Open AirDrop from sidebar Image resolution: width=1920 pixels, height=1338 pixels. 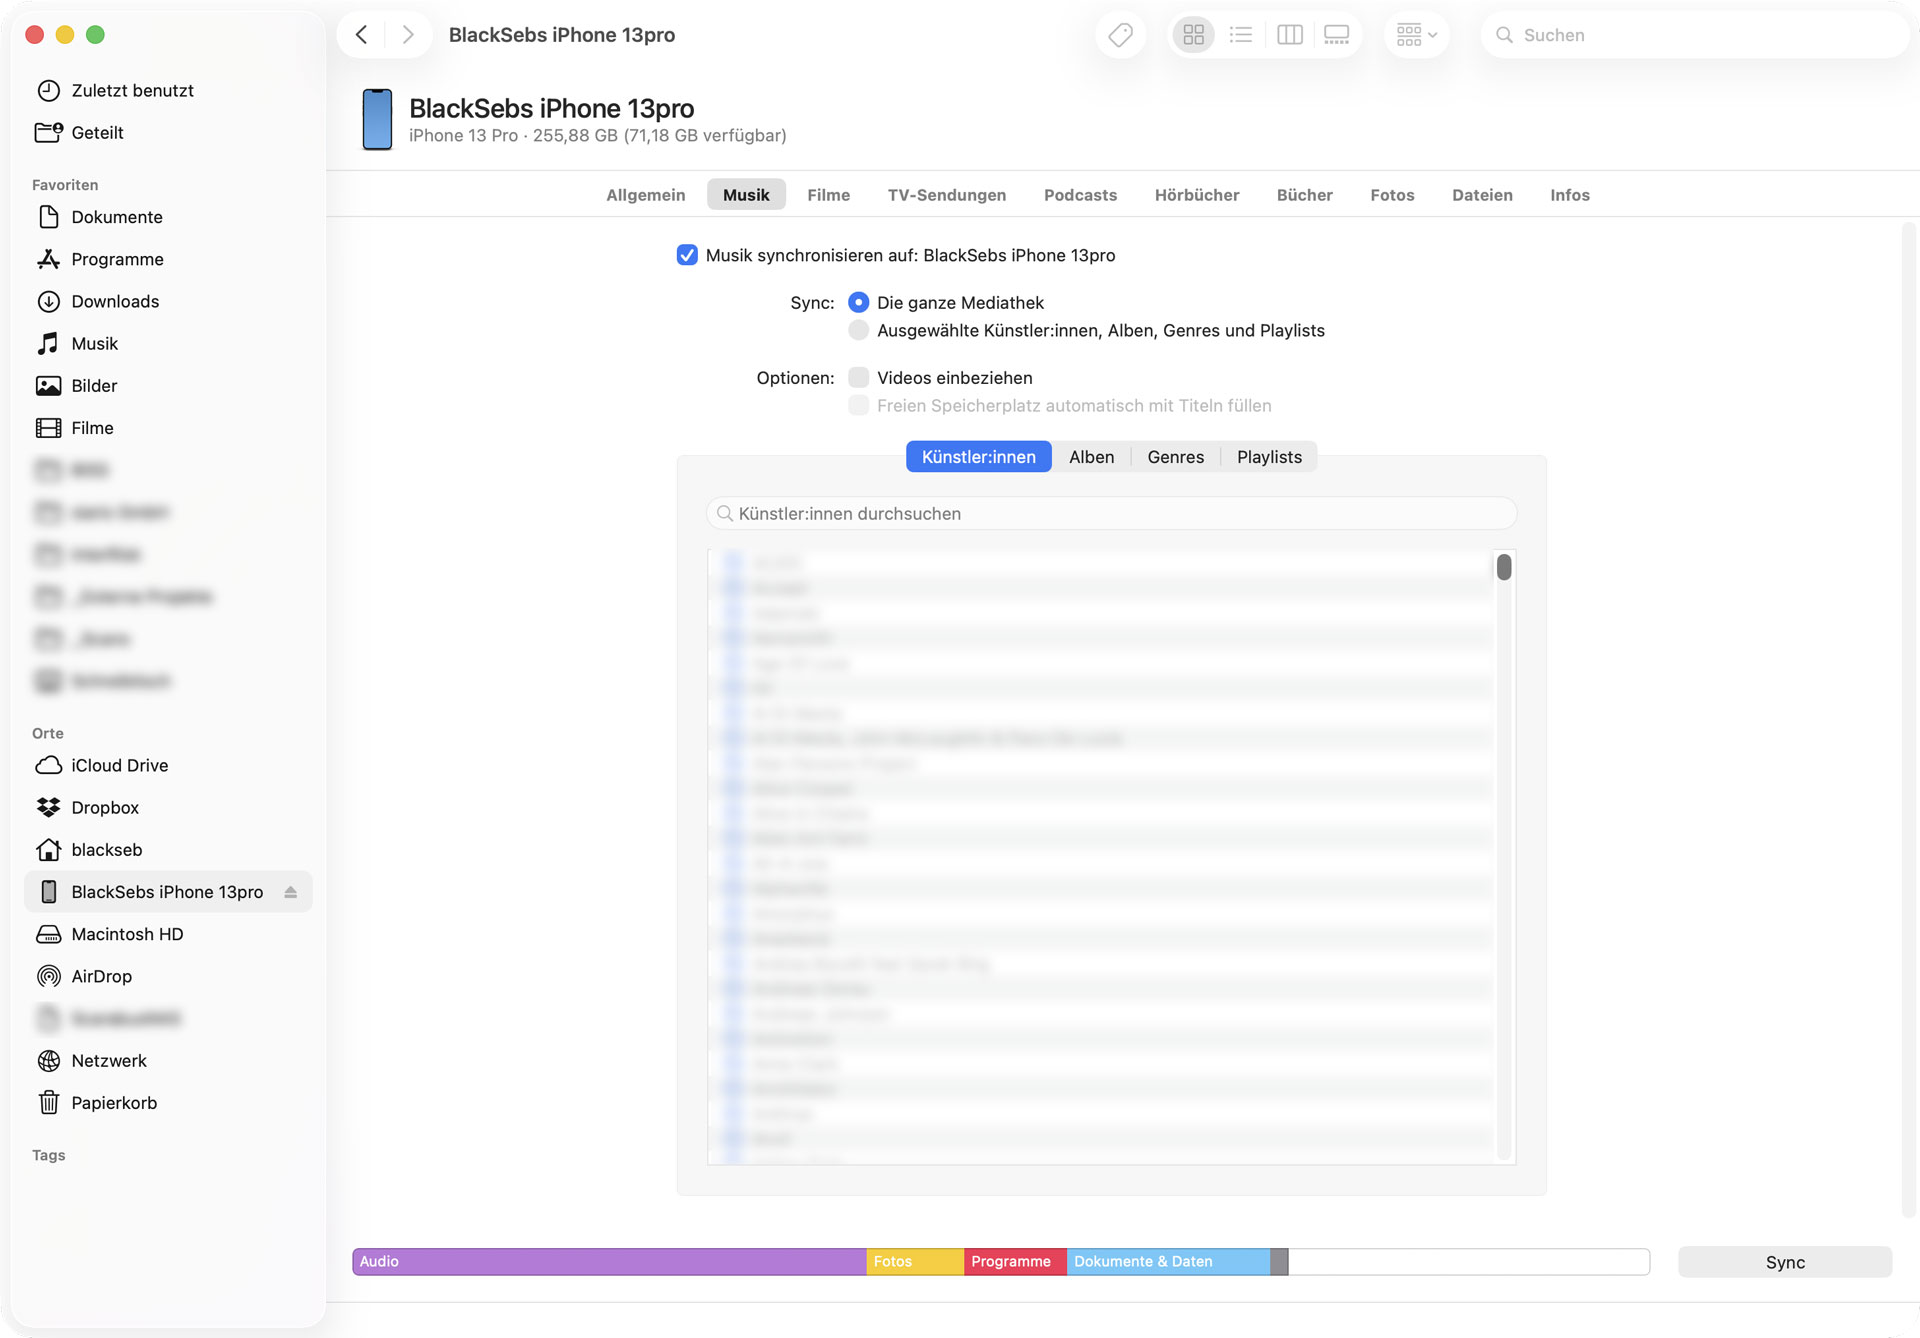tap(101, 976)
